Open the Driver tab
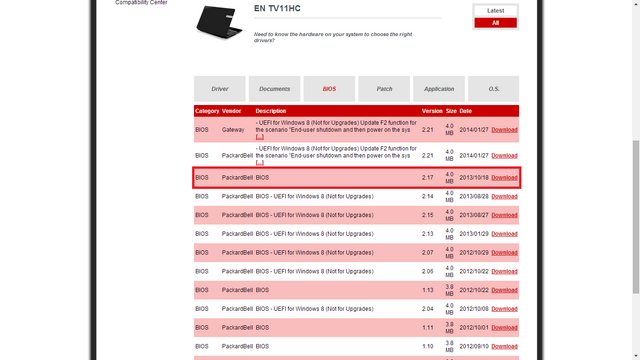The height and width of the screenshot is (360, 640). (x=220, y=89)
